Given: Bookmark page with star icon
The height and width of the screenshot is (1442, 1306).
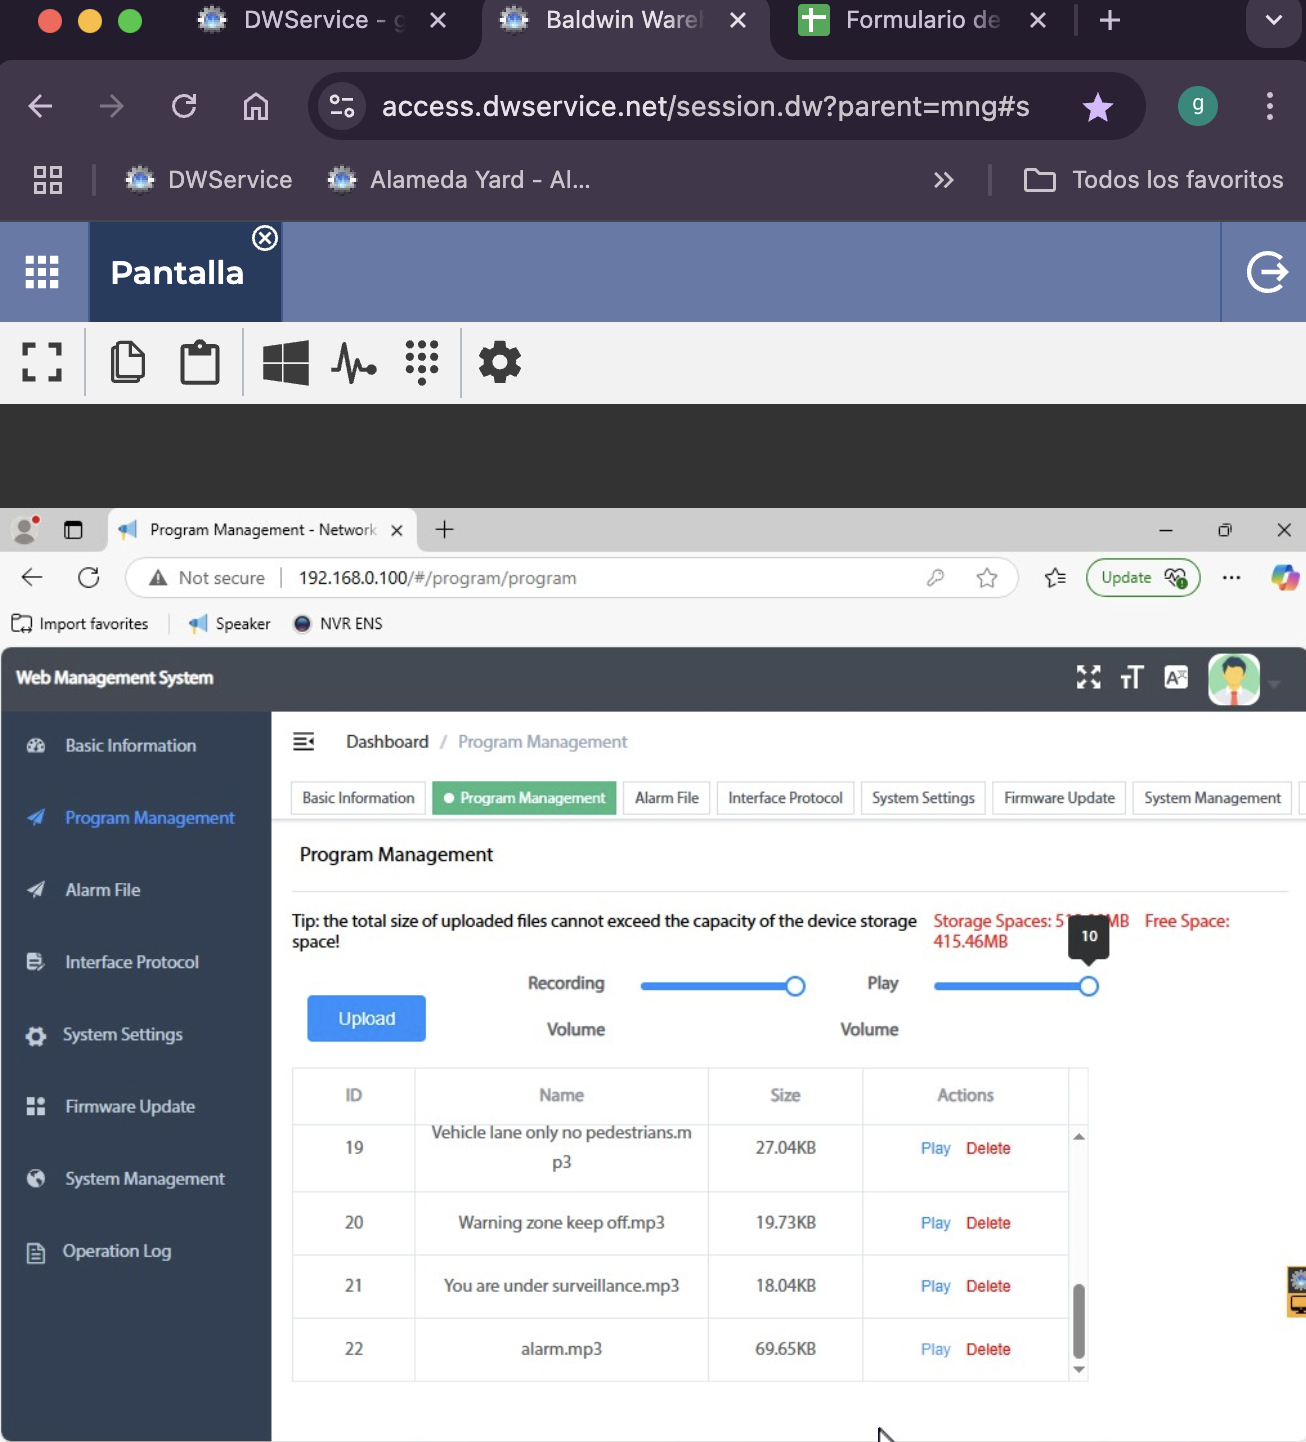Looking at the screenshot, I should pos(1098,106).
